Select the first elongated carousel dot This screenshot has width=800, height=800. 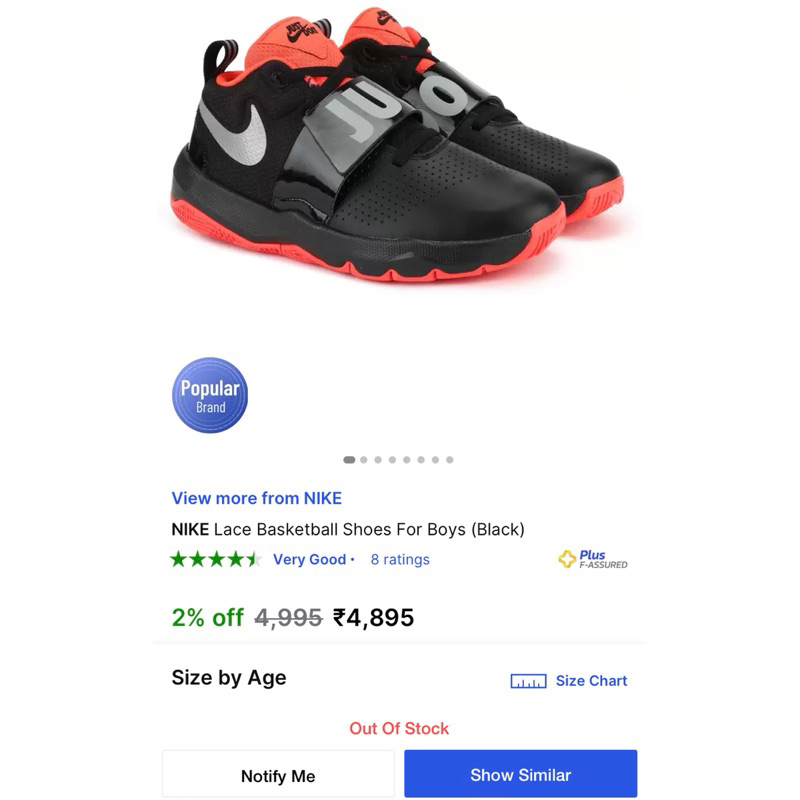(349, 460)
